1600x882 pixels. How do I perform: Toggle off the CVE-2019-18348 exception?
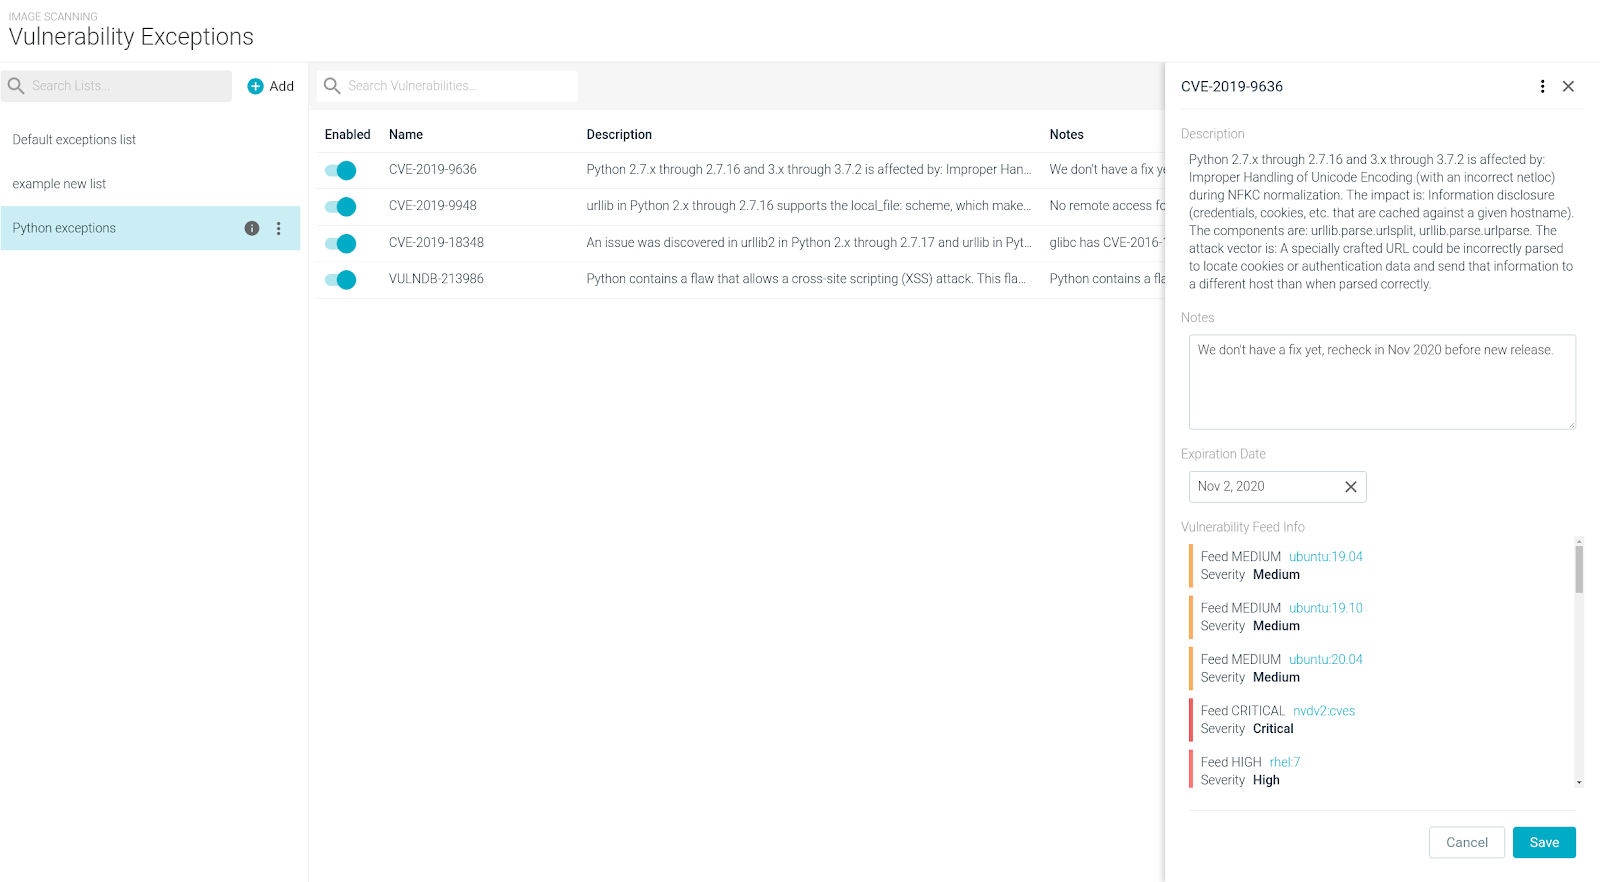coord(340,243)
